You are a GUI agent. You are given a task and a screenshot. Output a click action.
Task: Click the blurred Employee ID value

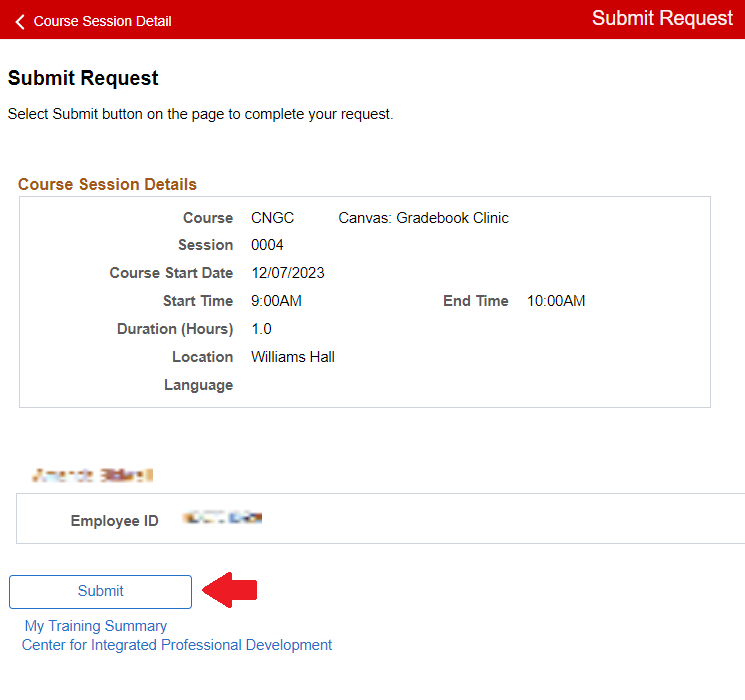[x=222, y=518]
